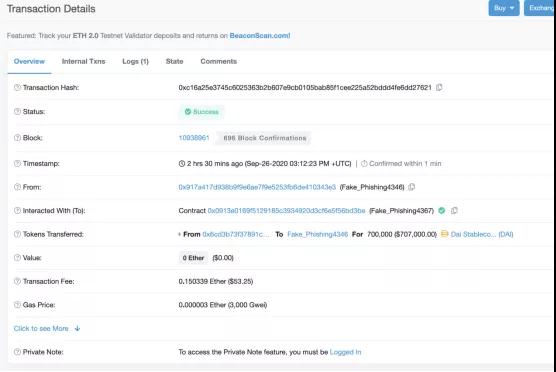556x372 pixels.
Task: Click the help icon beside Gas Price
Action: click(17, 305)
